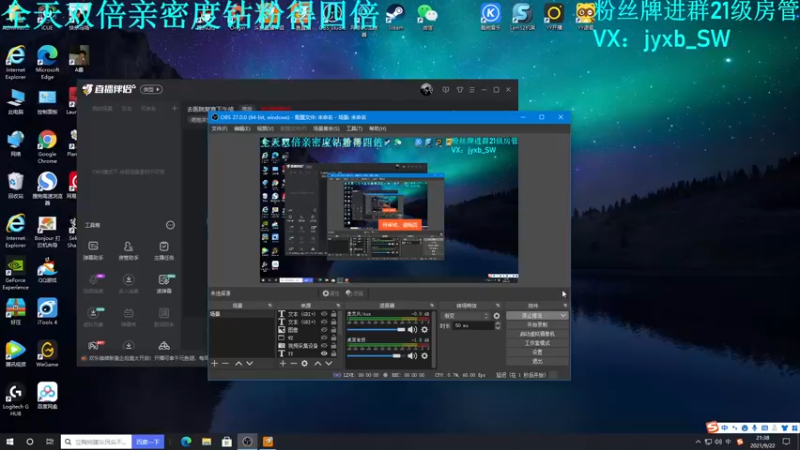
Task: Mute the 麦克风/Aux audio channel
Action: click(412, 330)
